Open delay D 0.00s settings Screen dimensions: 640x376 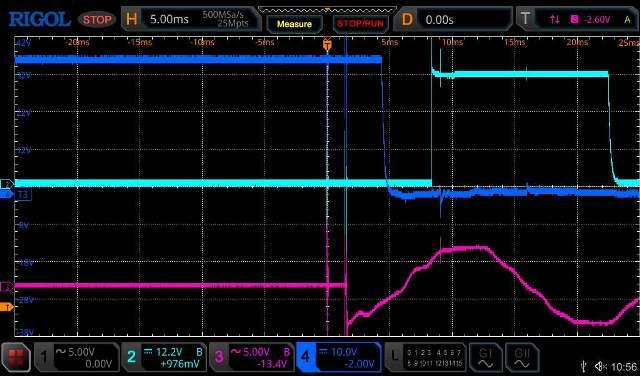click(x=453, y=19)
